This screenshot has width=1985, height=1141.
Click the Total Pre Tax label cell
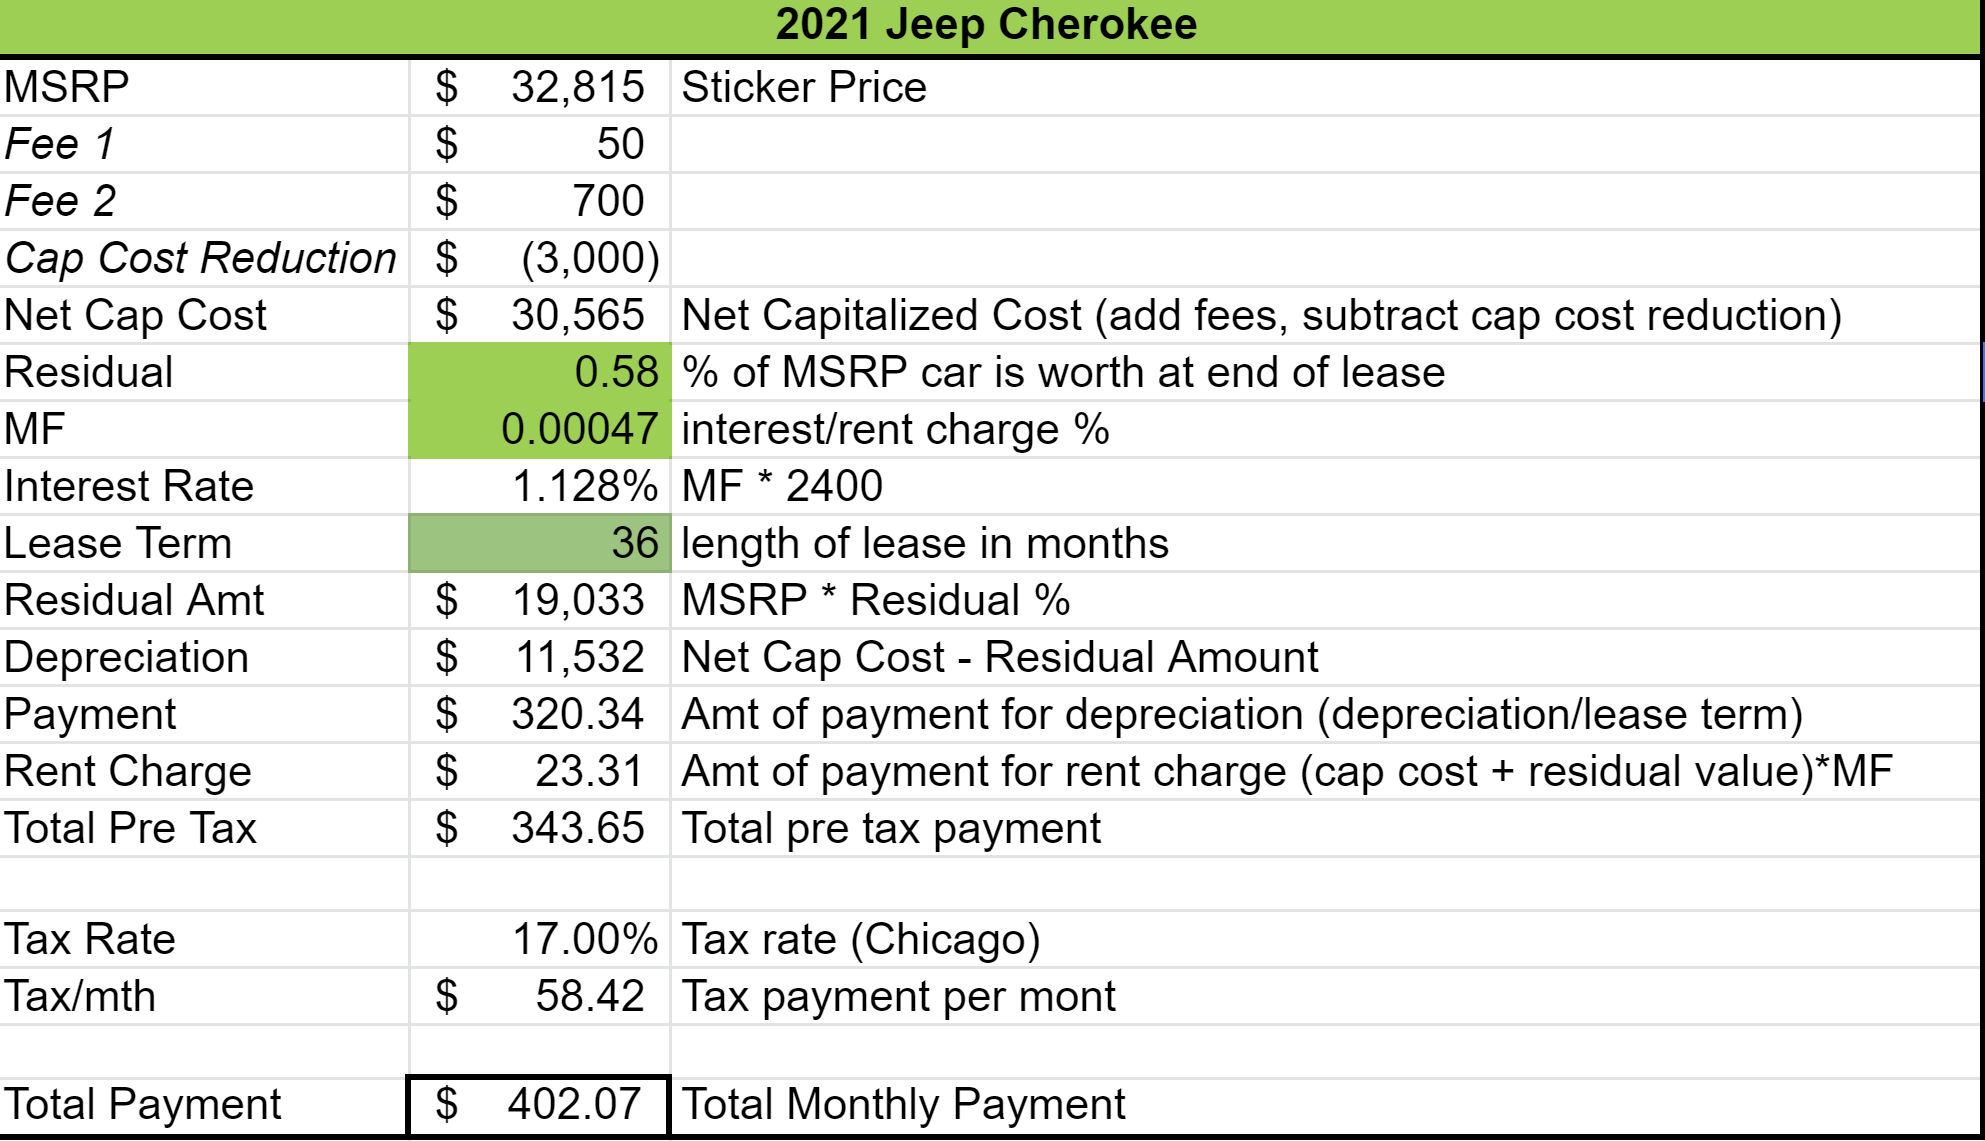coord(204,828)
